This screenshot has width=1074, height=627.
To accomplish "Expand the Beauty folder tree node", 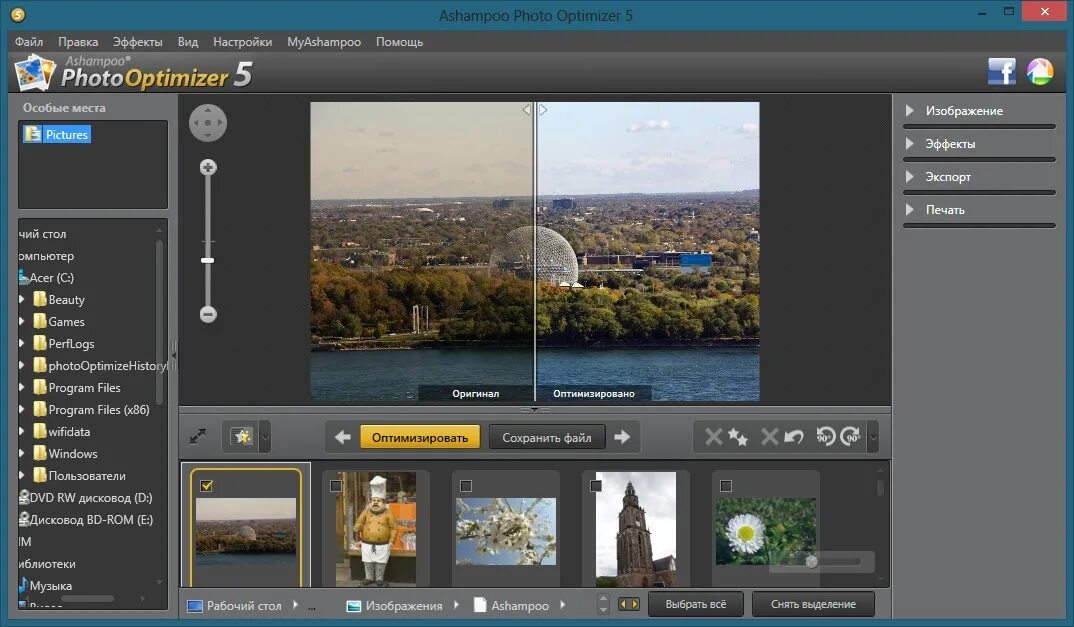I will click(22, 299).
